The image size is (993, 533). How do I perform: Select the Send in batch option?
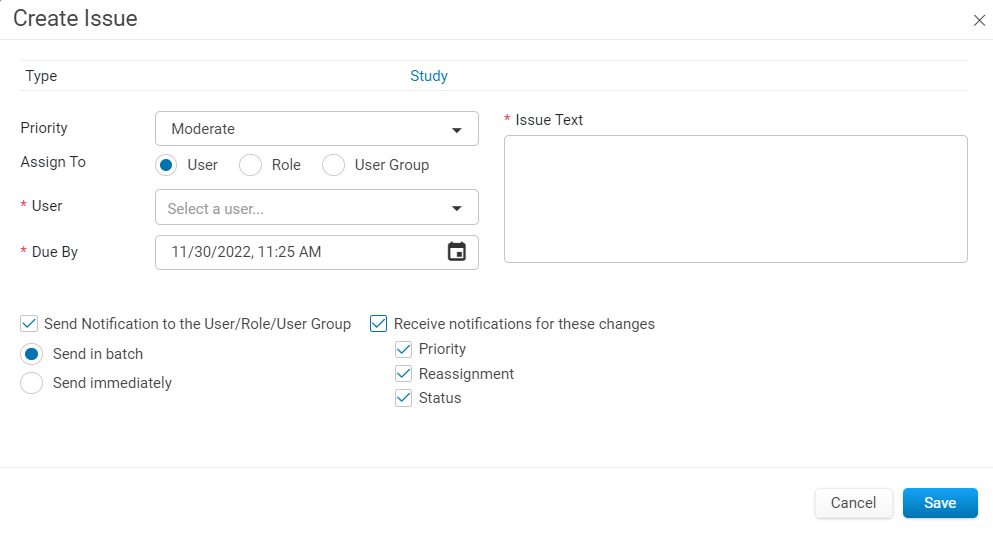(x=32, y=354)
